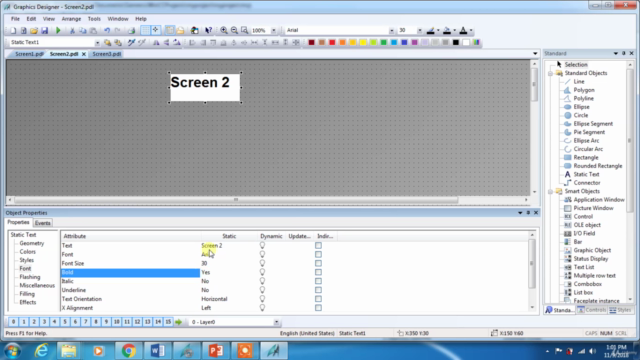
Task: Zoom out with the magnifier minus icon
Action: click(234, 31)
